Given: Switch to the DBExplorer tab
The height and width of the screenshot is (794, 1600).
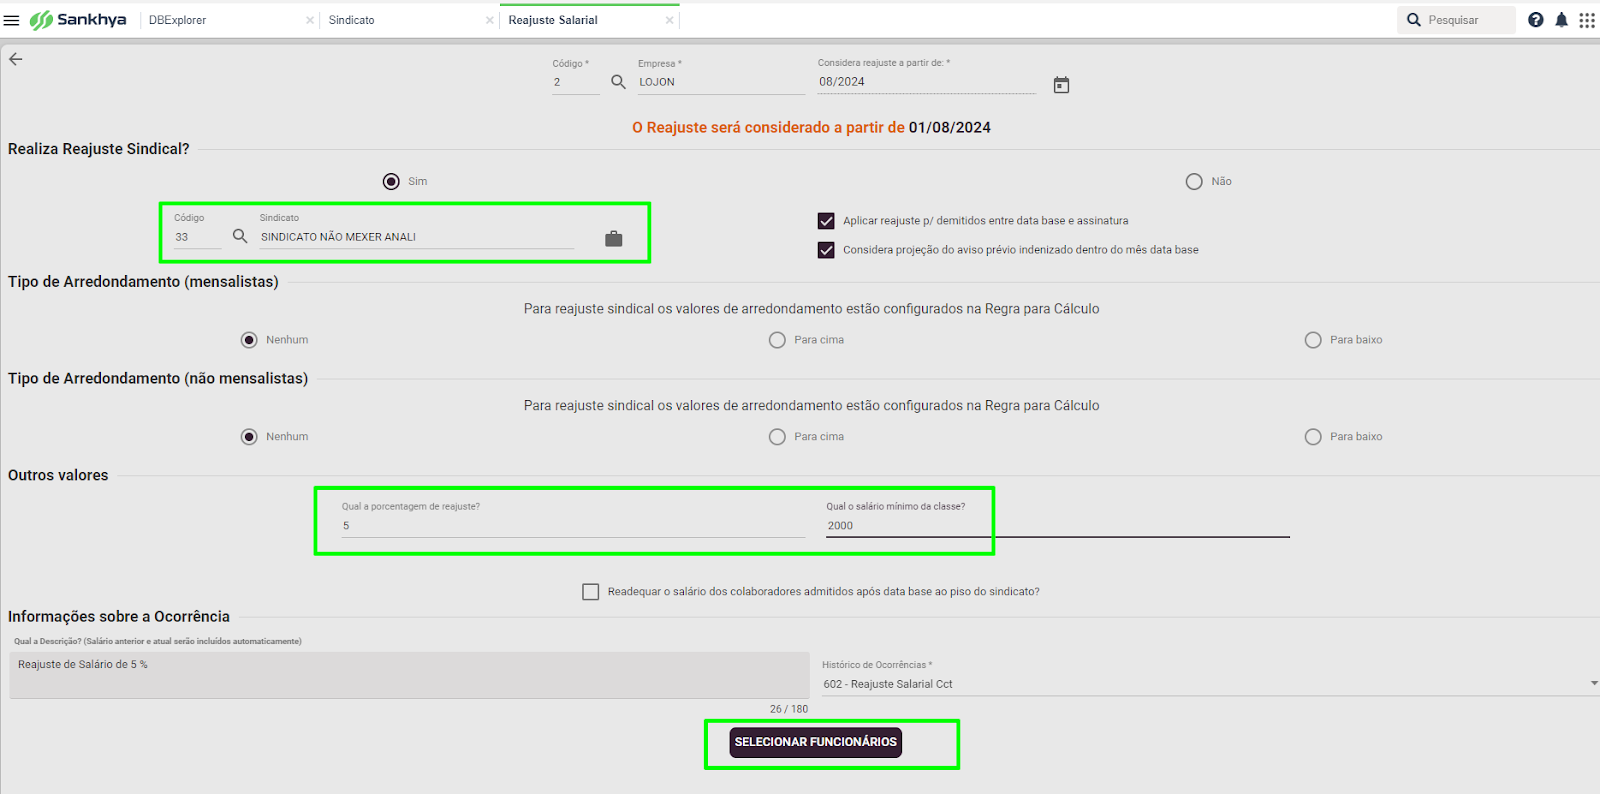Looking at the screenshot, I should (x=178, y=20).
